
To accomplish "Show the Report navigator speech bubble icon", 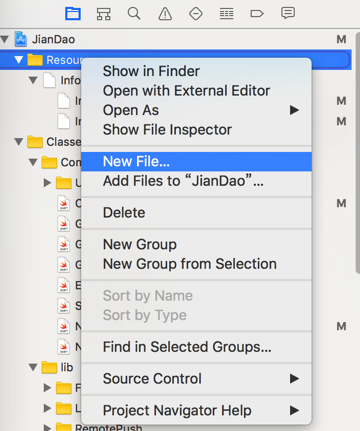I will [288, 13].
